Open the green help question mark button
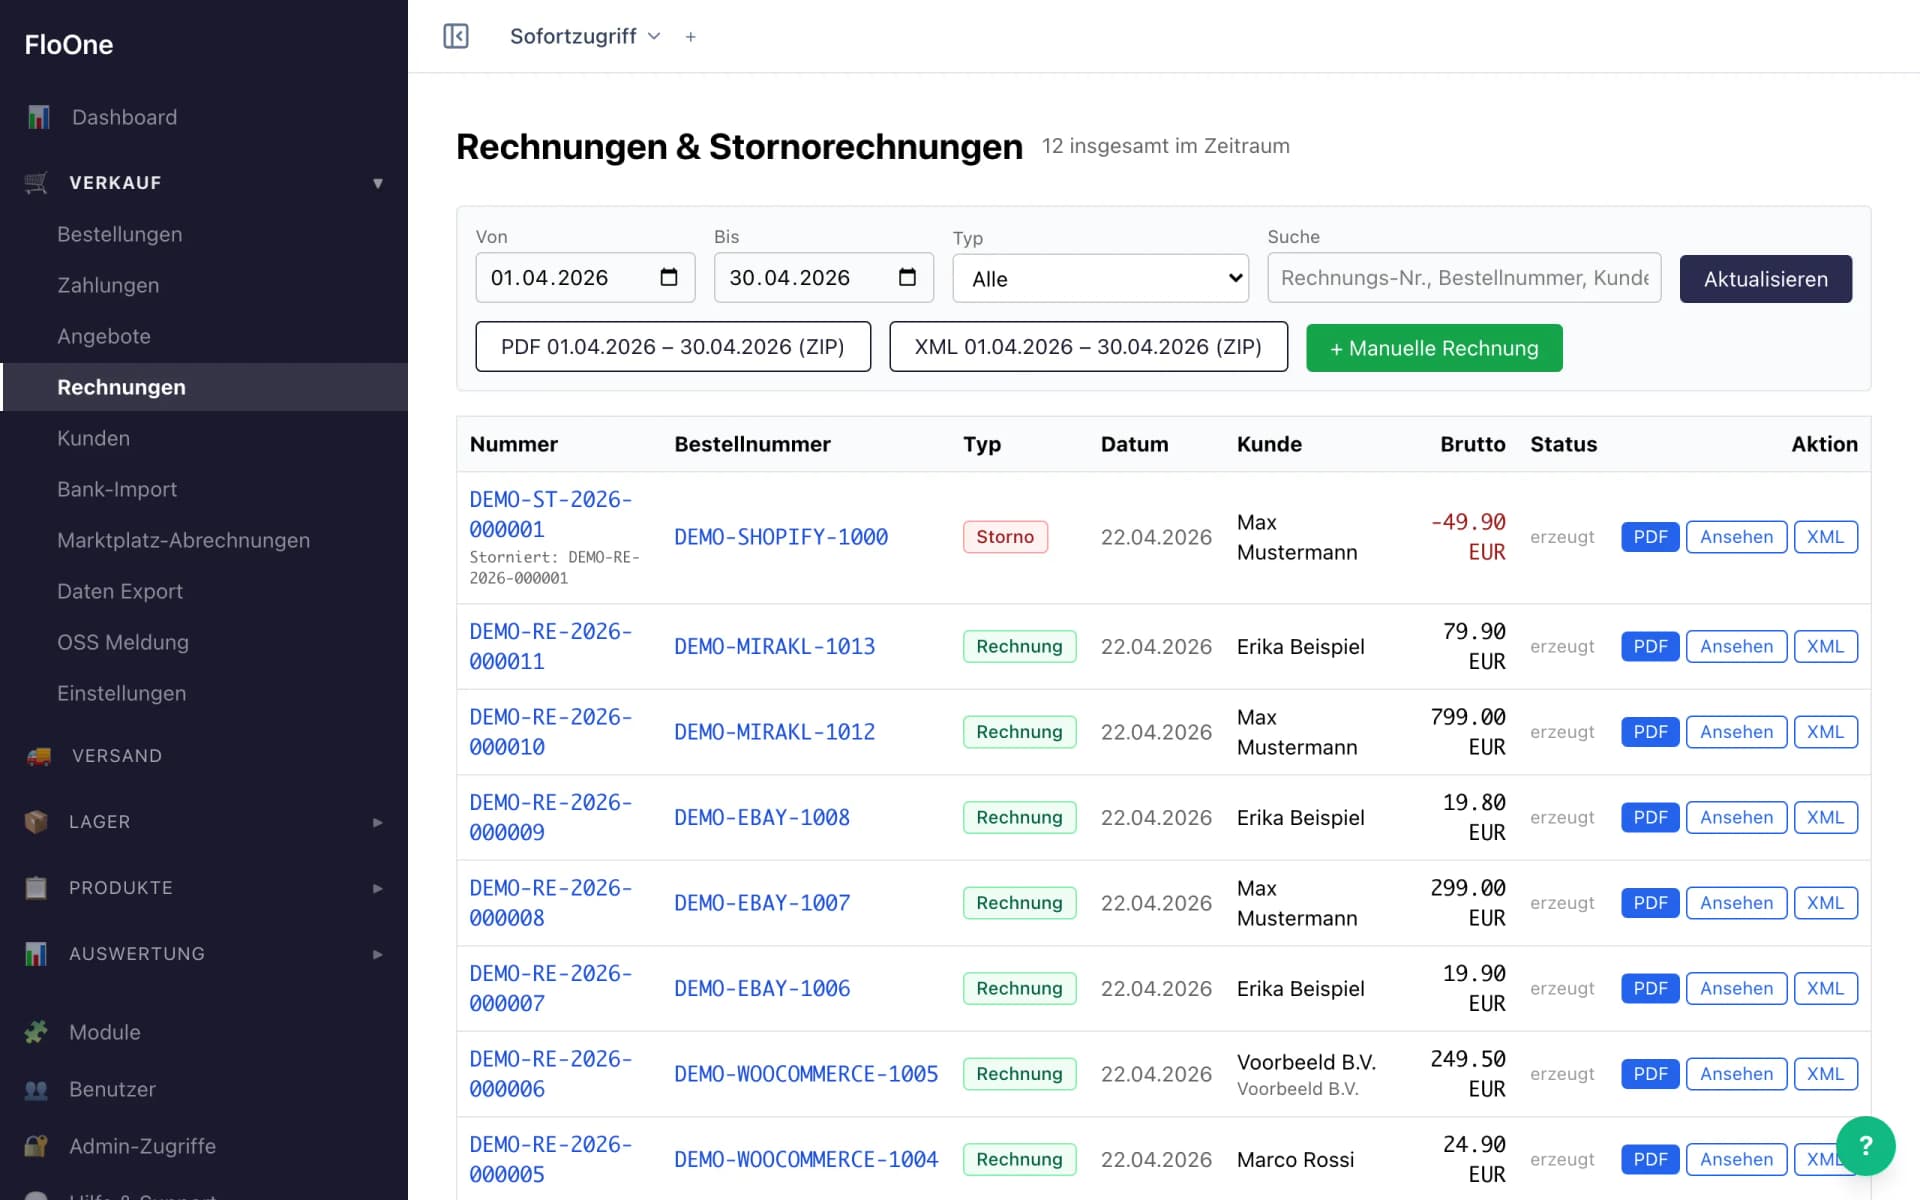The width and height of the screenshot is (1920, 1200). [x=1865, y=1146]
